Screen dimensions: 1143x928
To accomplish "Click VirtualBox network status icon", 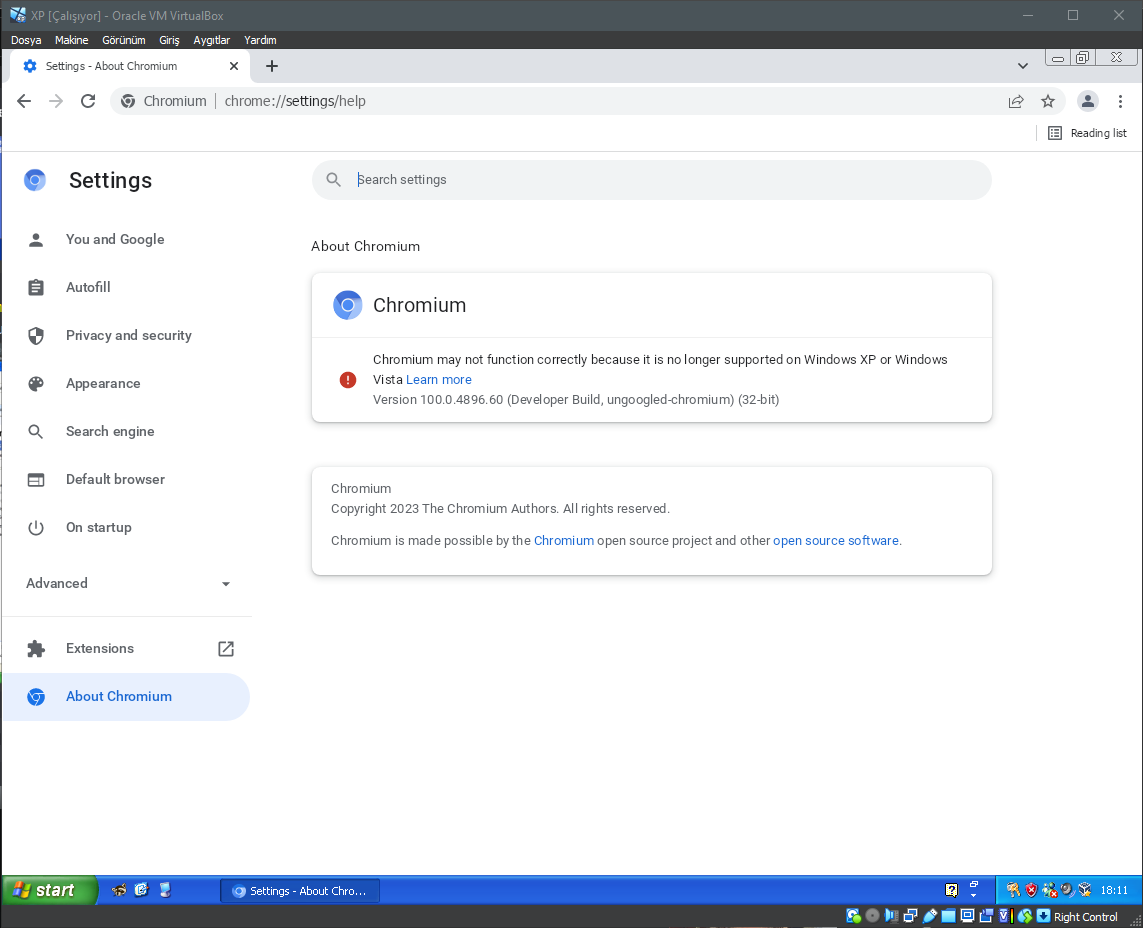I will (910, 916).
